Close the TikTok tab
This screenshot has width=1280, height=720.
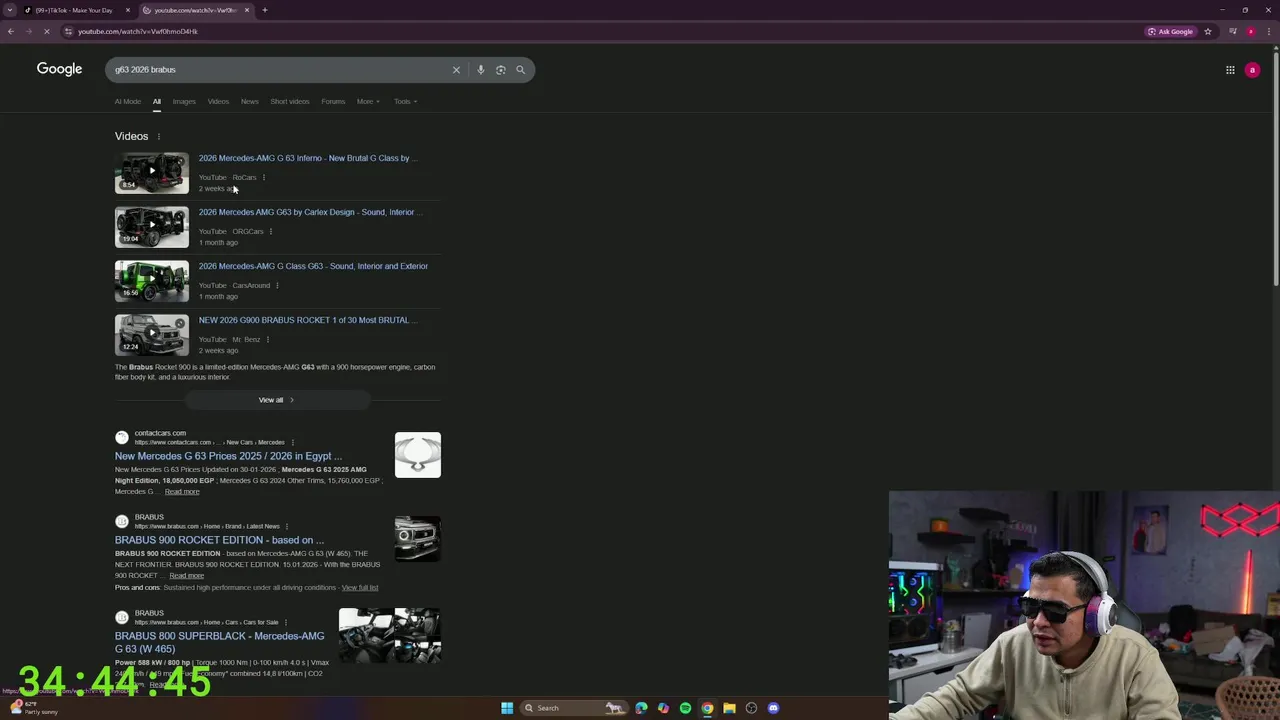(128, 10)
